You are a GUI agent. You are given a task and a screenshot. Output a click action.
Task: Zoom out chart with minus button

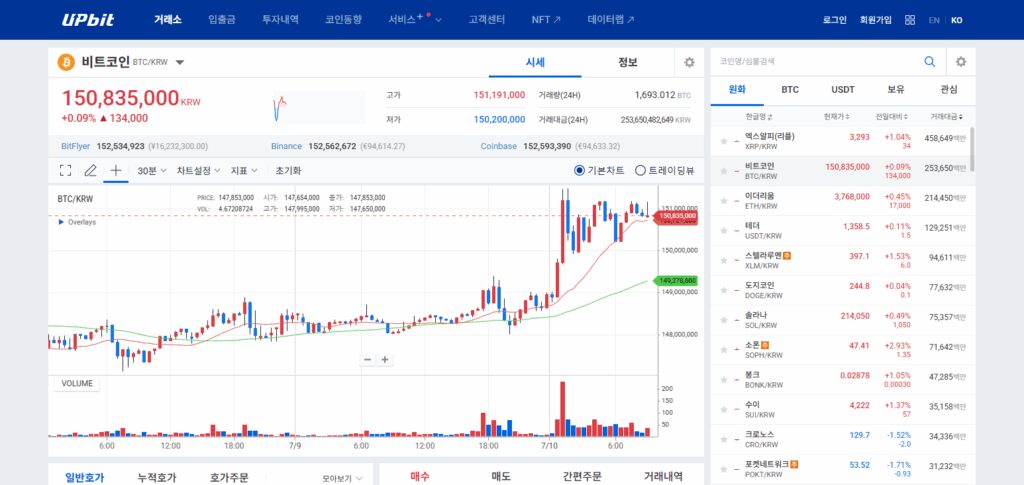coord(368,359)
